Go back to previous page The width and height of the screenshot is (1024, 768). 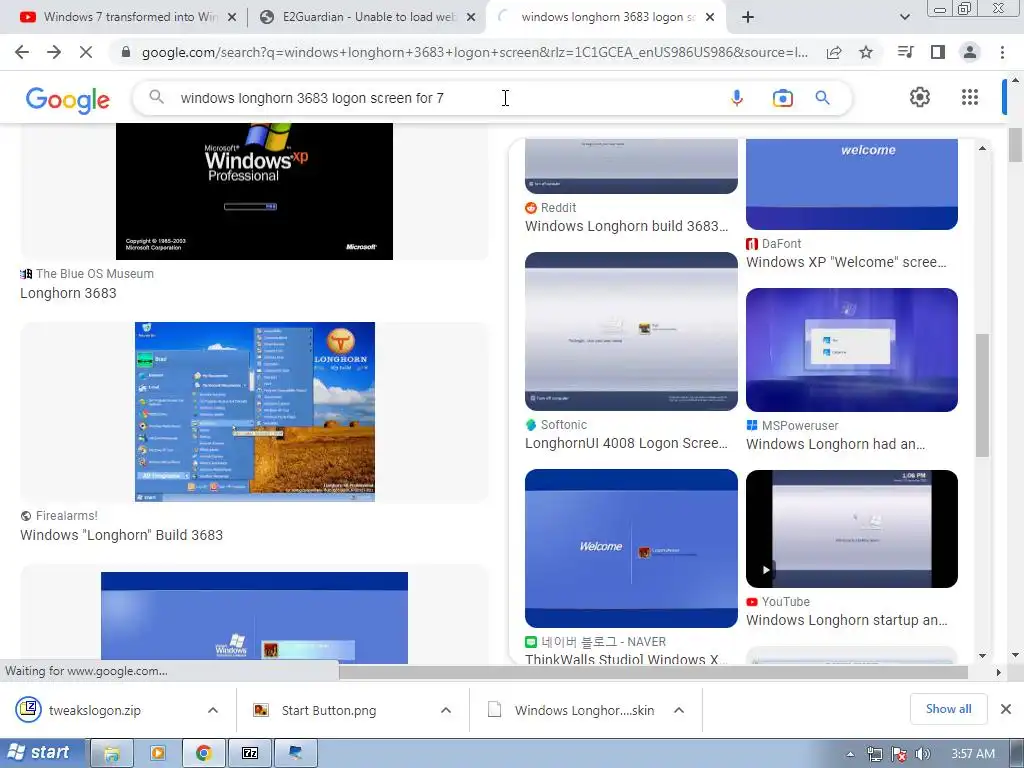pos(22,52)
